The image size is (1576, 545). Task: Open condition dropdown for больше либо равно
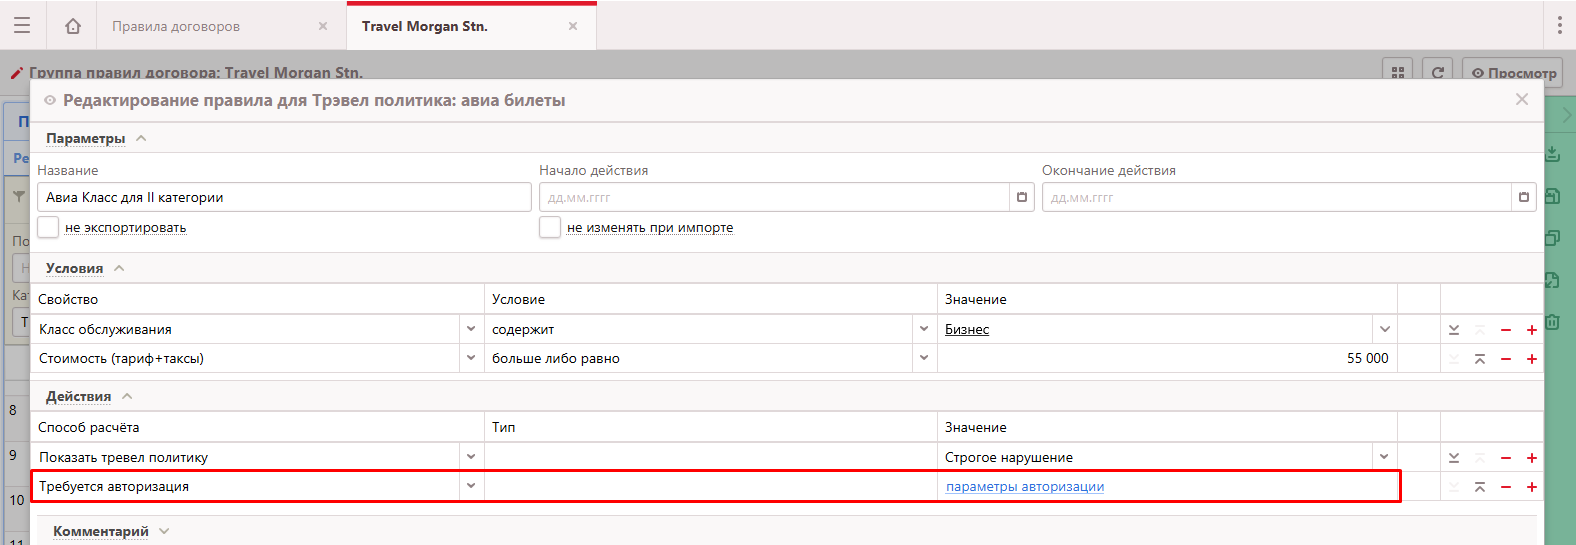coord(923,358)
